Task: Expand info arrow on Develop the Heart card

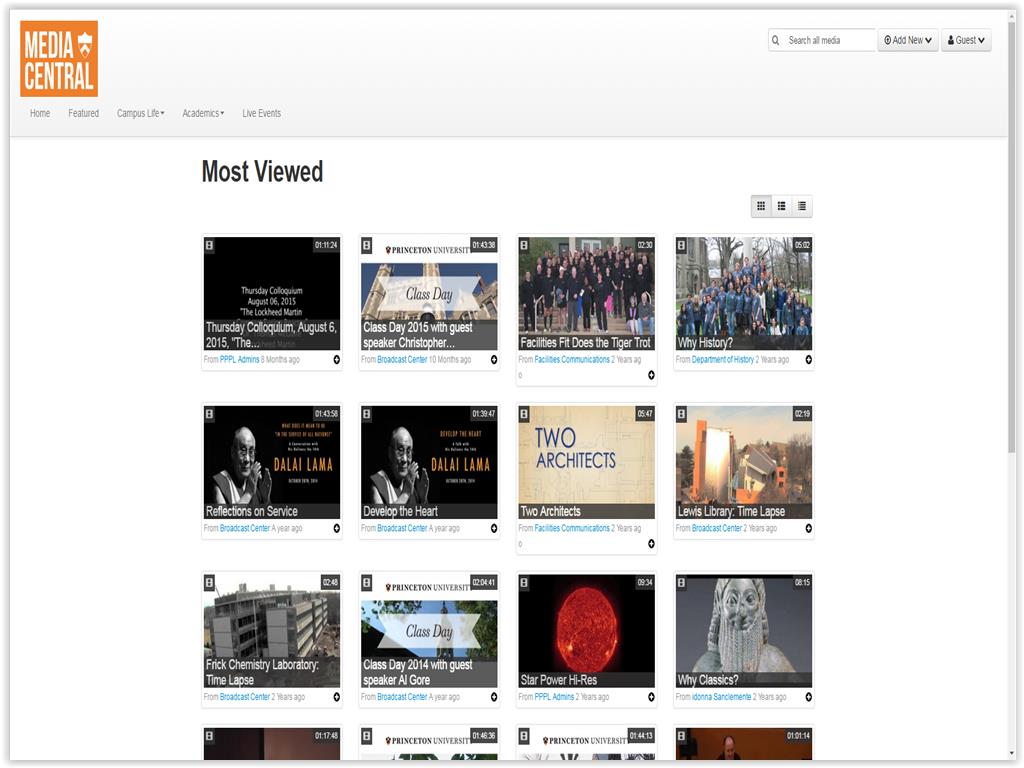Action: [x=494, y=528]
